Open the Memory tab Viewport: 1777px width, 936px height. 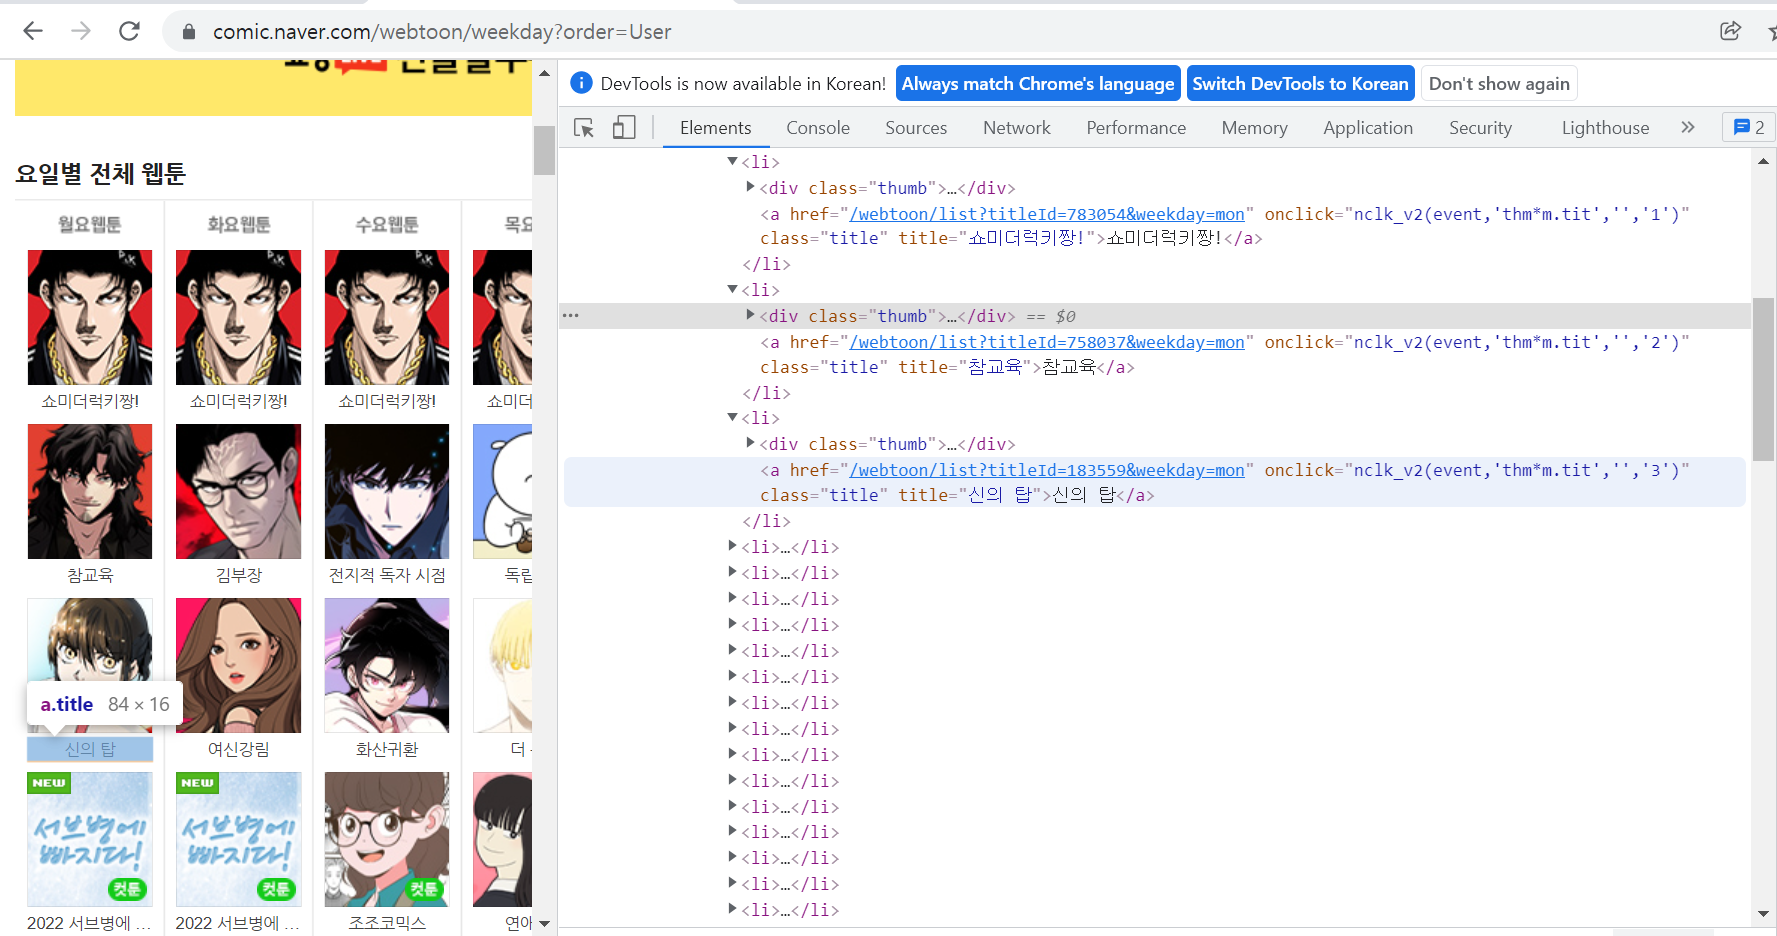(x=1254, y=128)
